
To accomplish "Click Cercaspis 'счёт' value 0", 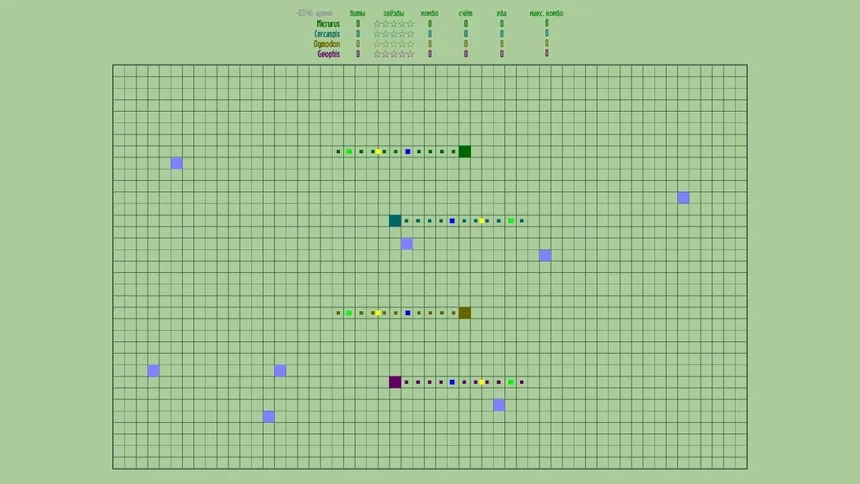I will click(466, 34).
